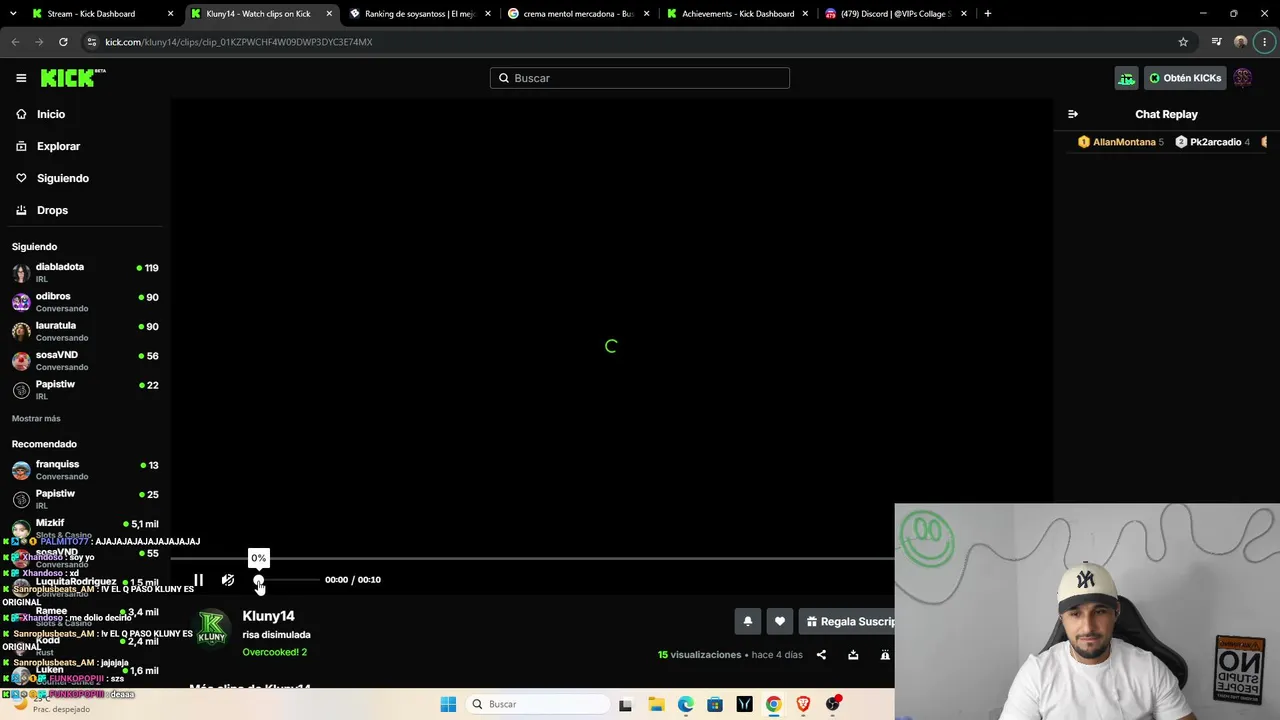1280x720 pixels.
Task: Switch to Stream - Kick Dashboard tab
Action: 103,14
